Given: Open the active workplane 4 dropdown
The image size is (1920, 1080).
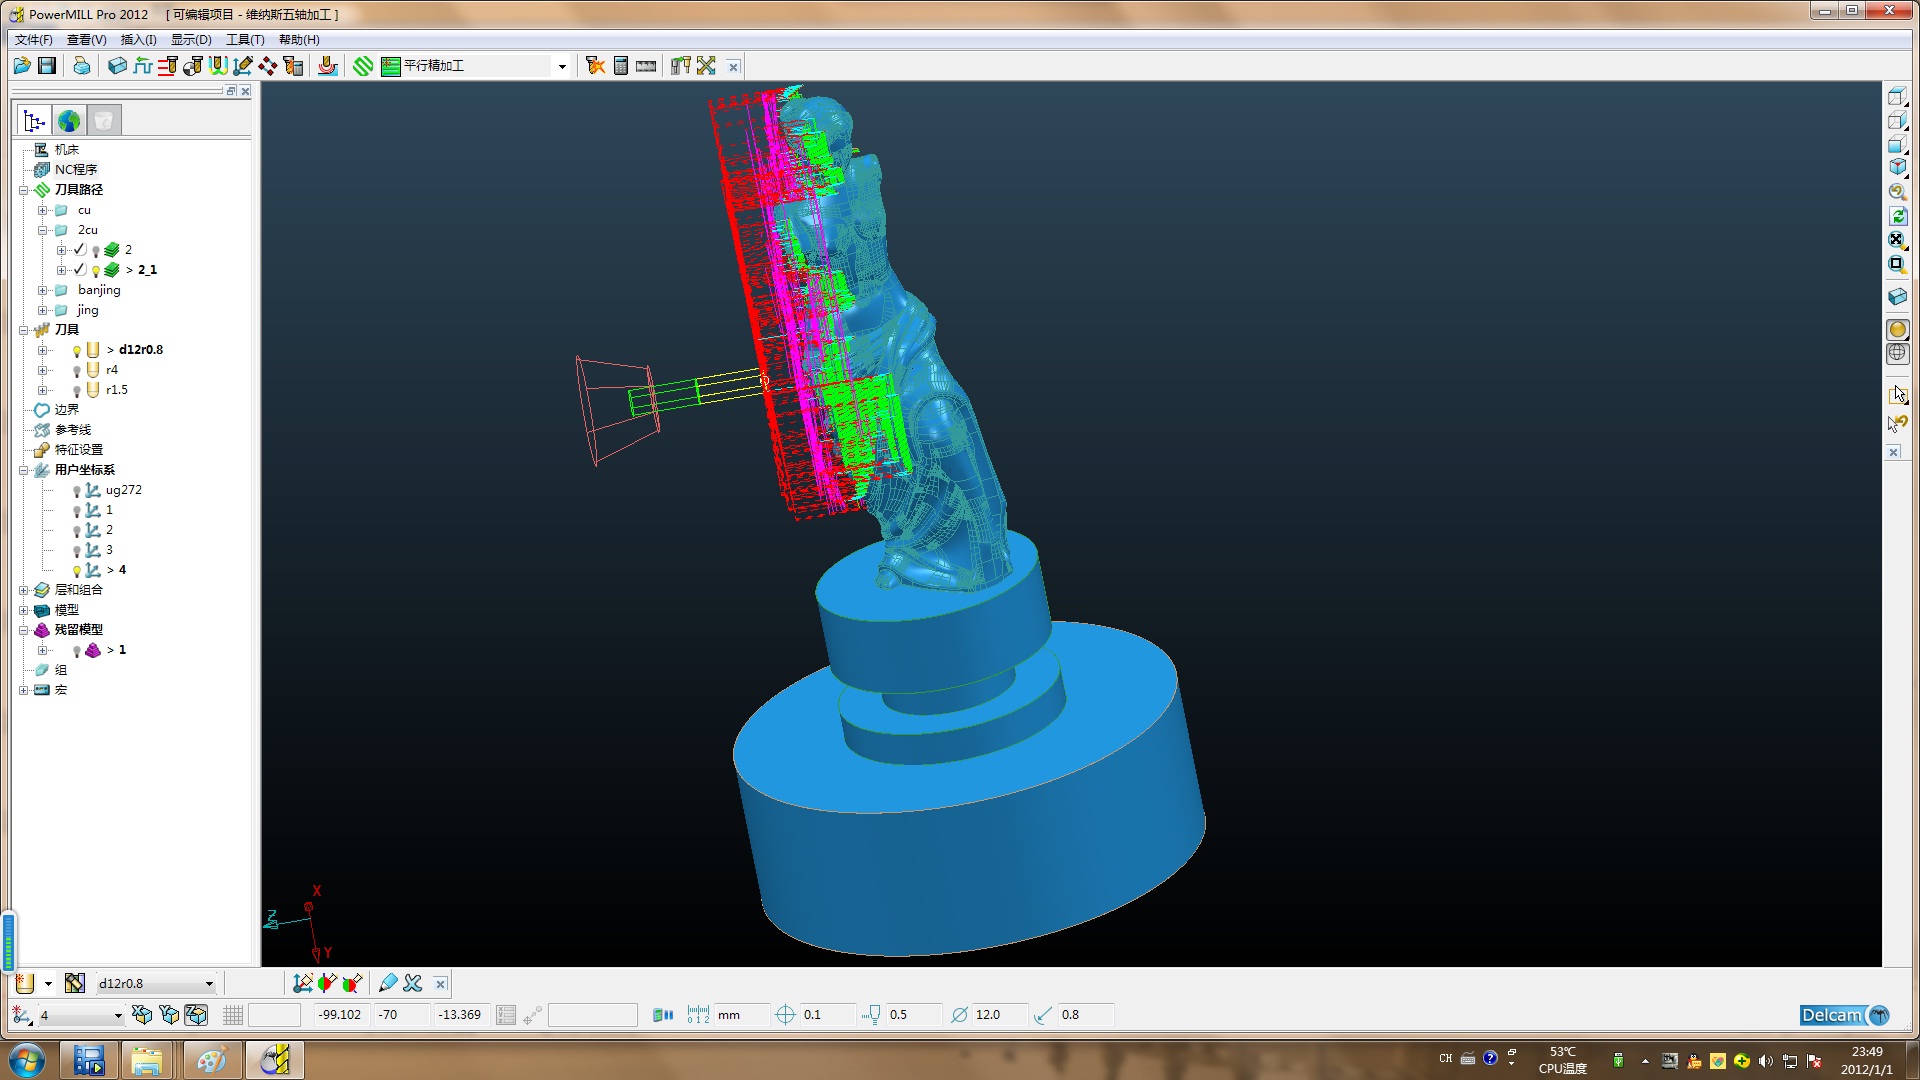Looking at the screenshot, I should click(118, 1016).
